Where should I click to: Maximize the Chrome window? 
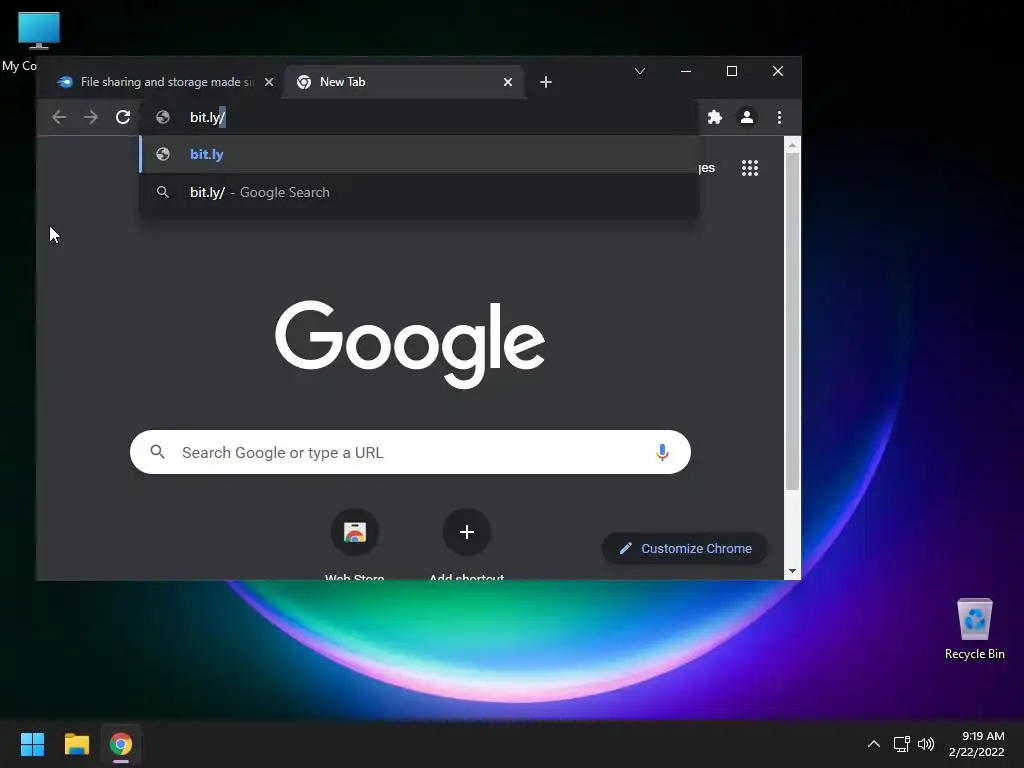tap(732, 71)
